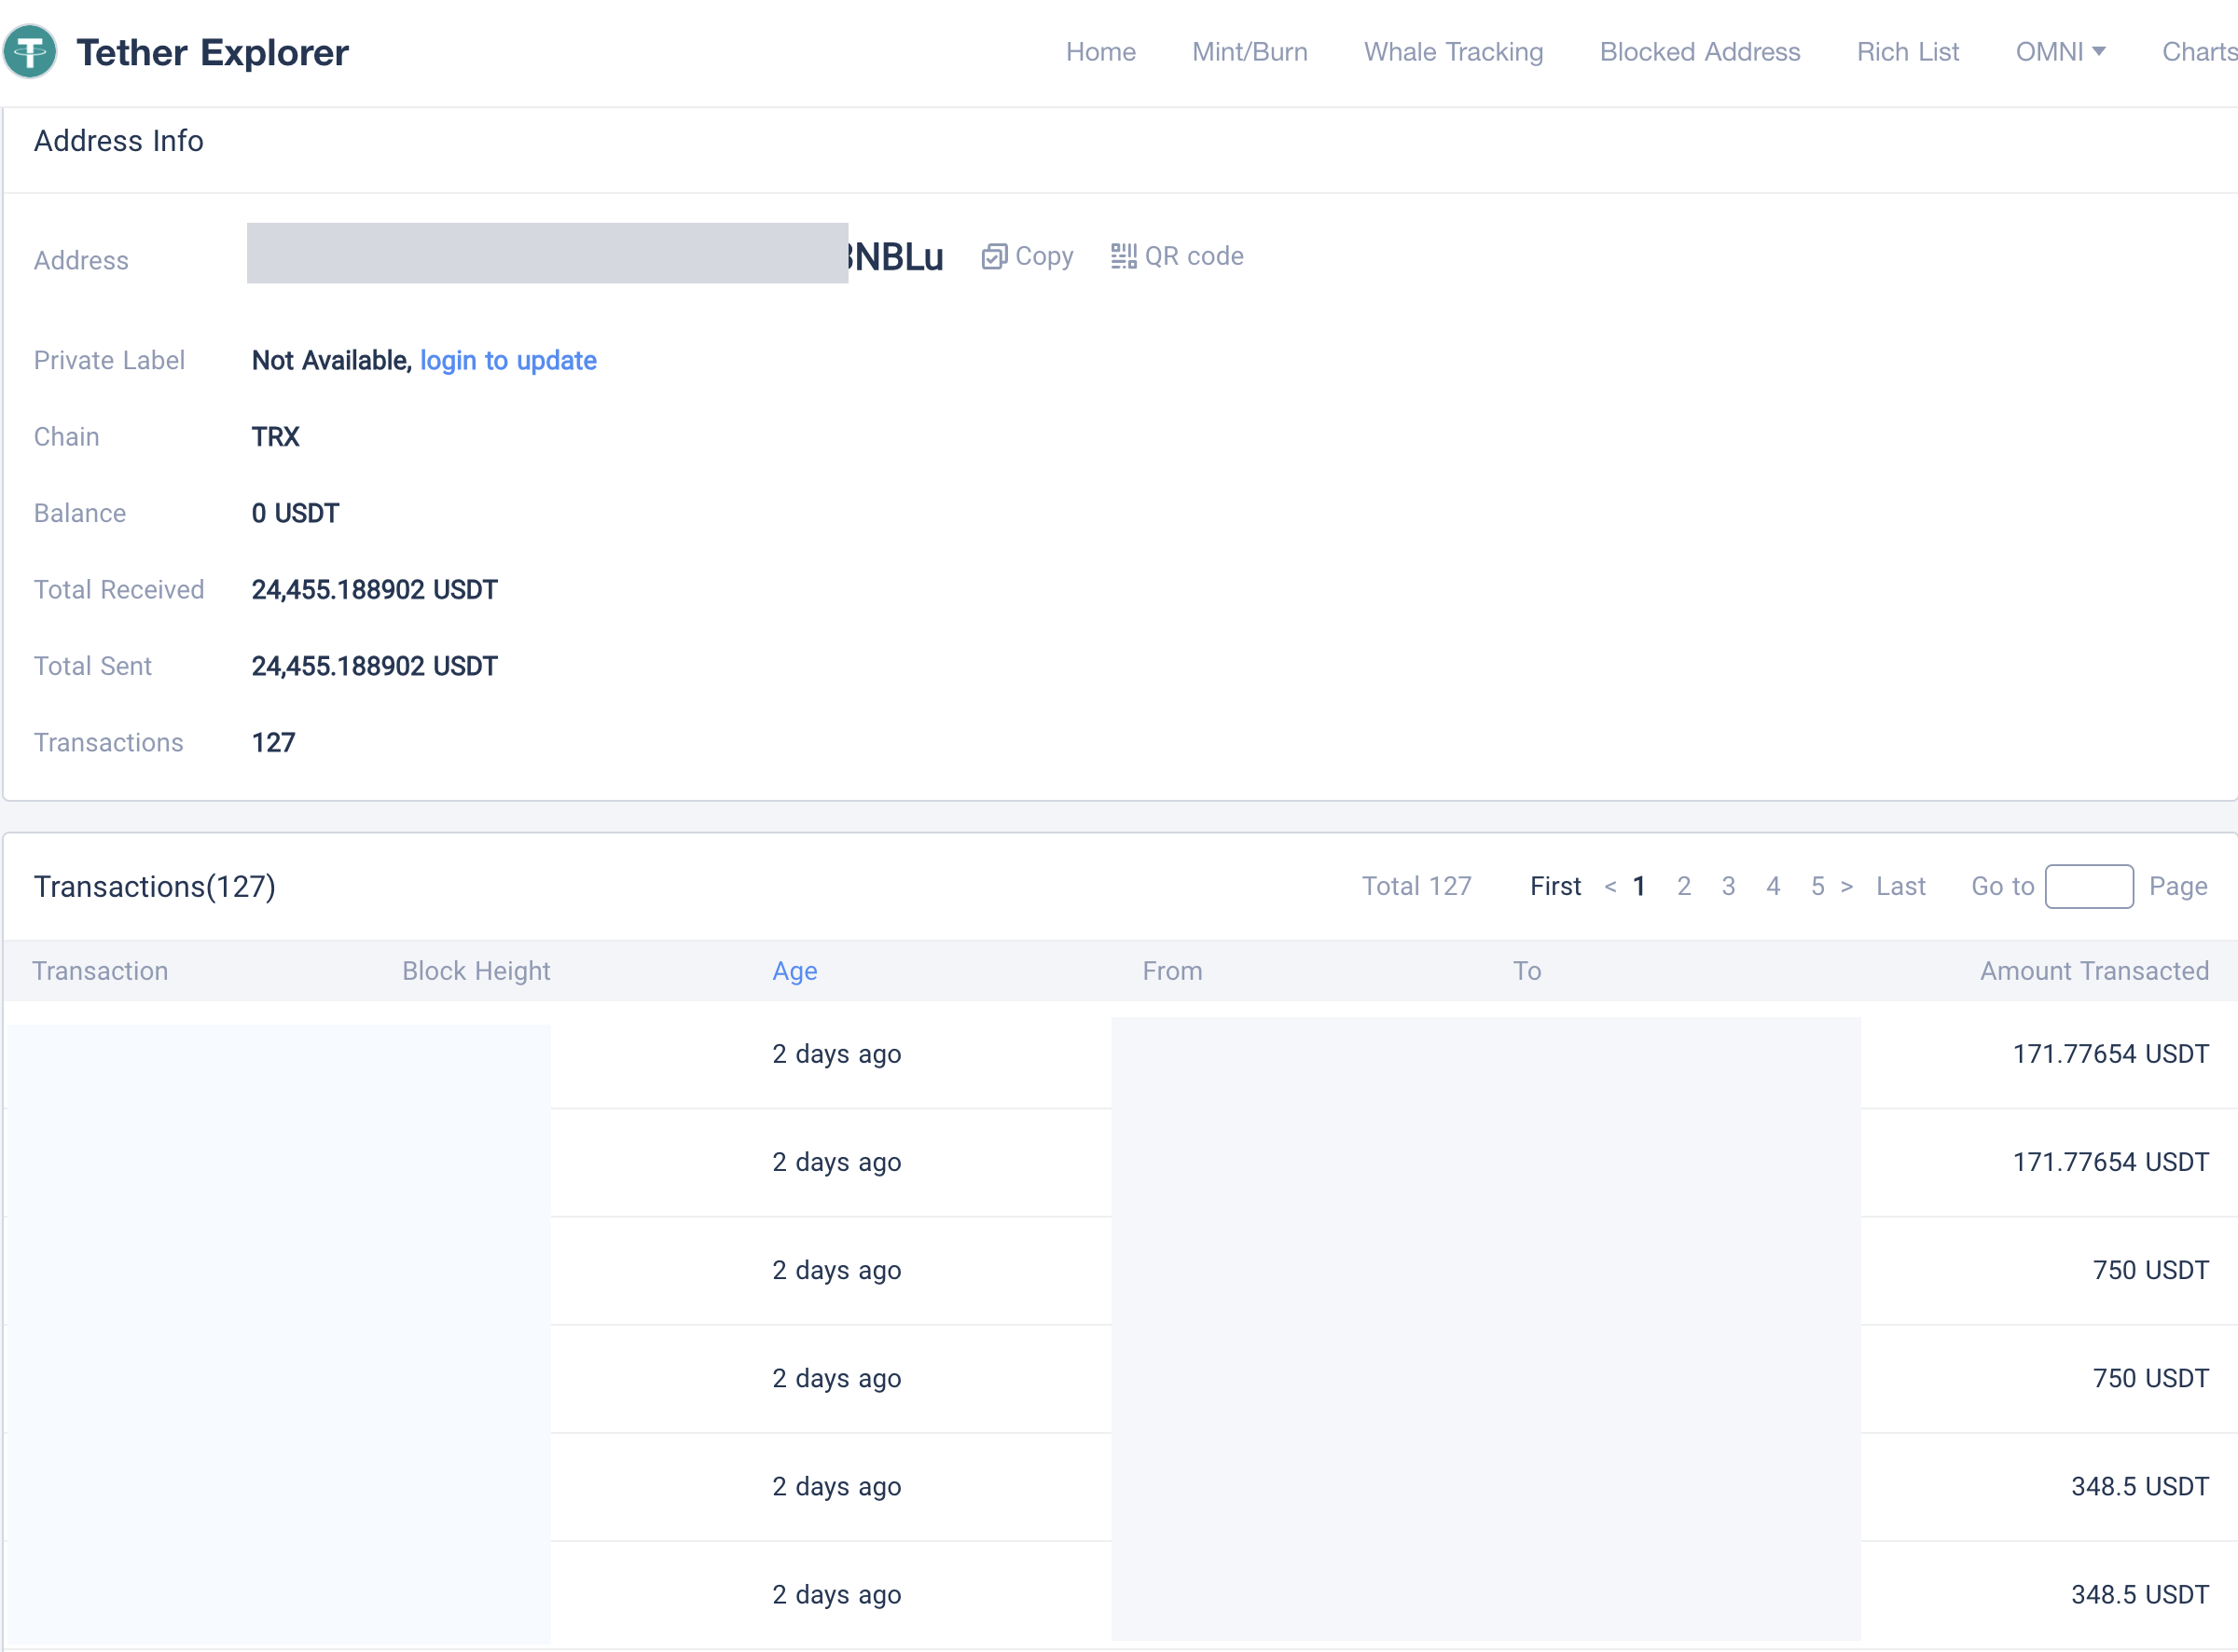This screenshot has height=1652, width=2238.
Task: Click the 'From' column header
Action: tap(1172, 971)
